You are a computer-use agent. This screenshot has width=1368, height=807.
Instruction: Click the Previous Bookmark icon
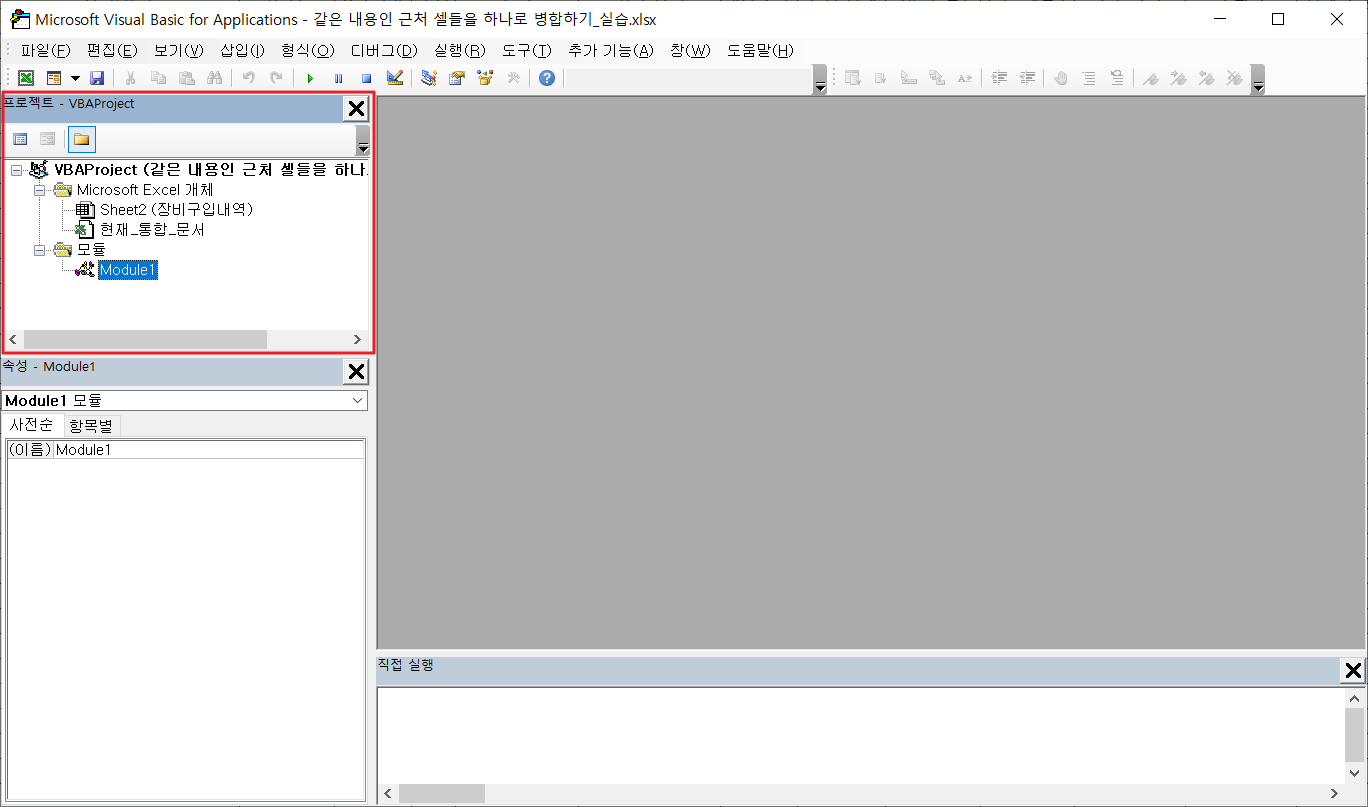[1207, 78]
